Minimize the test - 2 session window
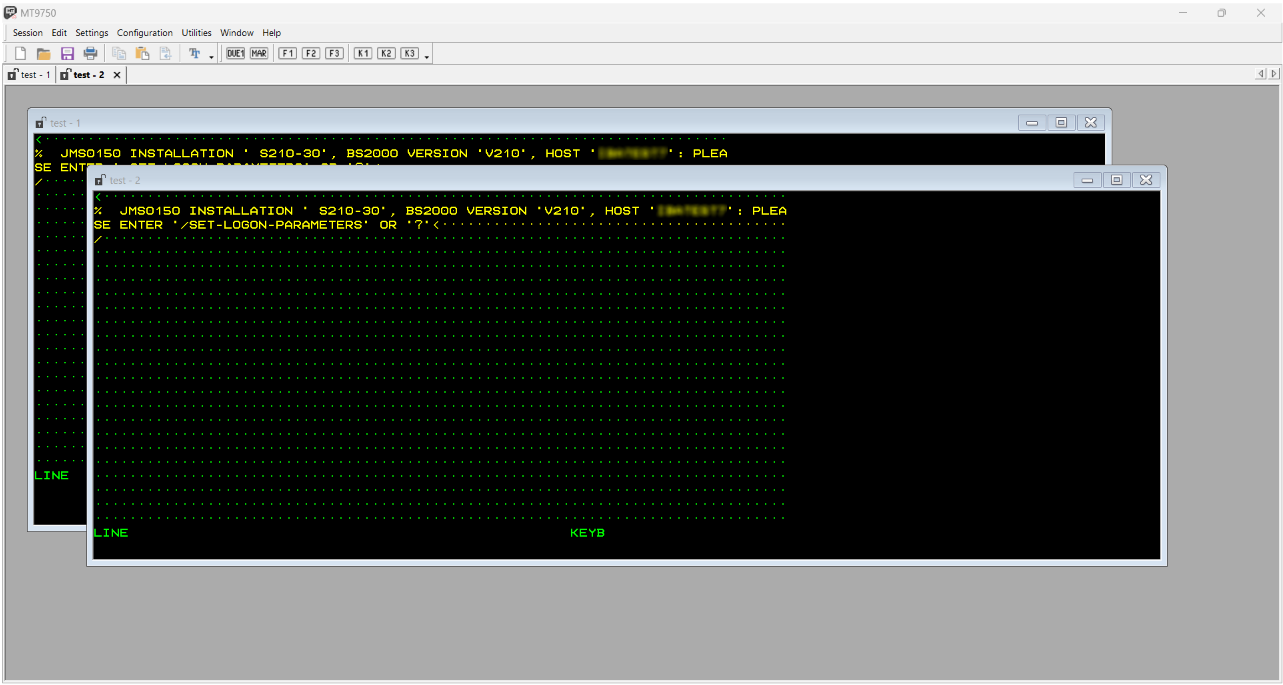The image size is (1283, 685). [x=1088, y=180]
